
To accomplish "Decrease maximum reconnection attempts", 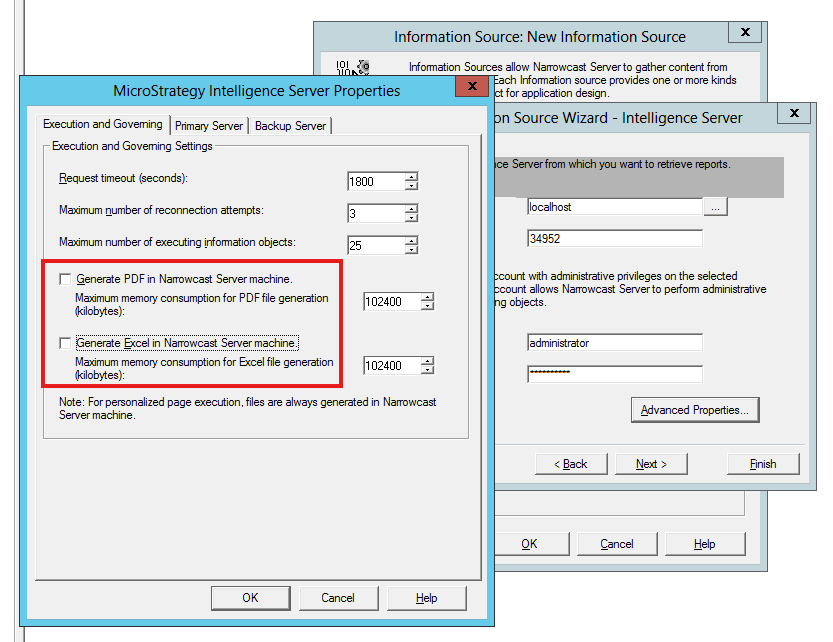I will point(412,218).
